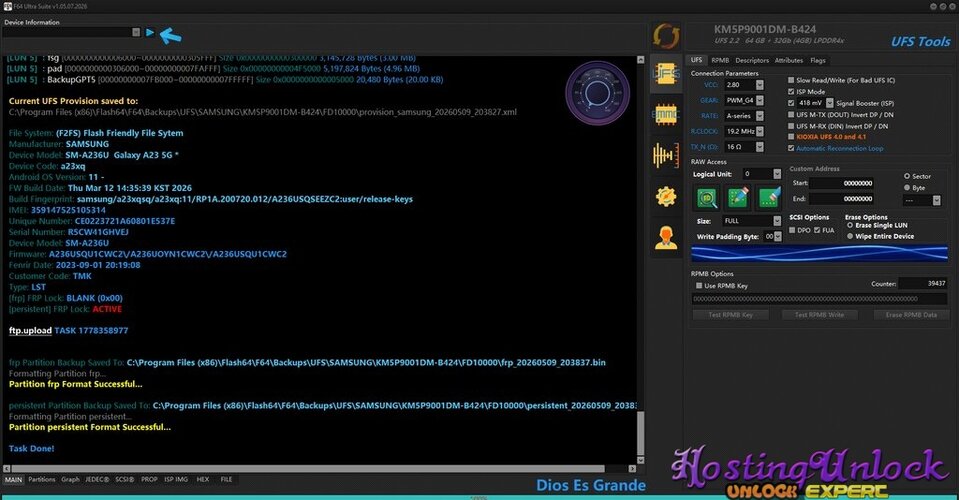Click the log vertical scrollbar thumb
Screen dimensions: 959x500
click(640, 433)
